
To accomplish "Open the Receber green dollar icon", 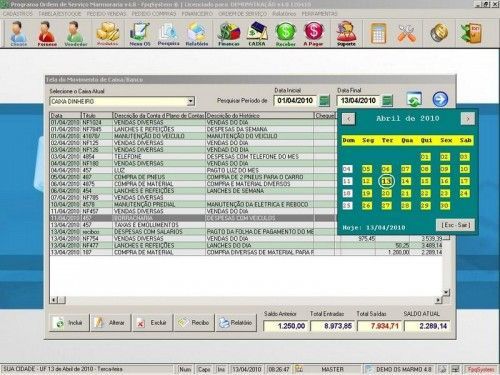I will point(286,33).
